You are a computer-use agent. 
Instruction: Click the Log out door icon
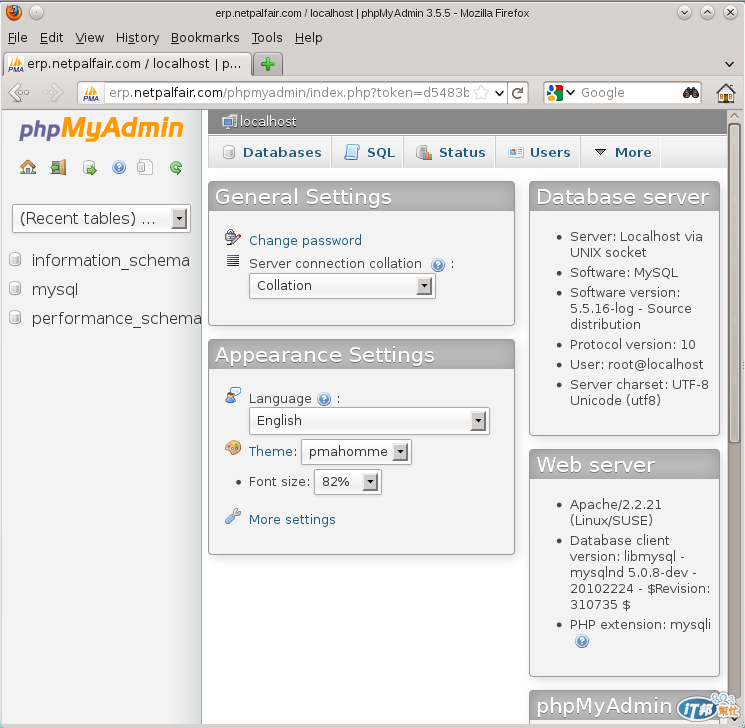(58, 167)
